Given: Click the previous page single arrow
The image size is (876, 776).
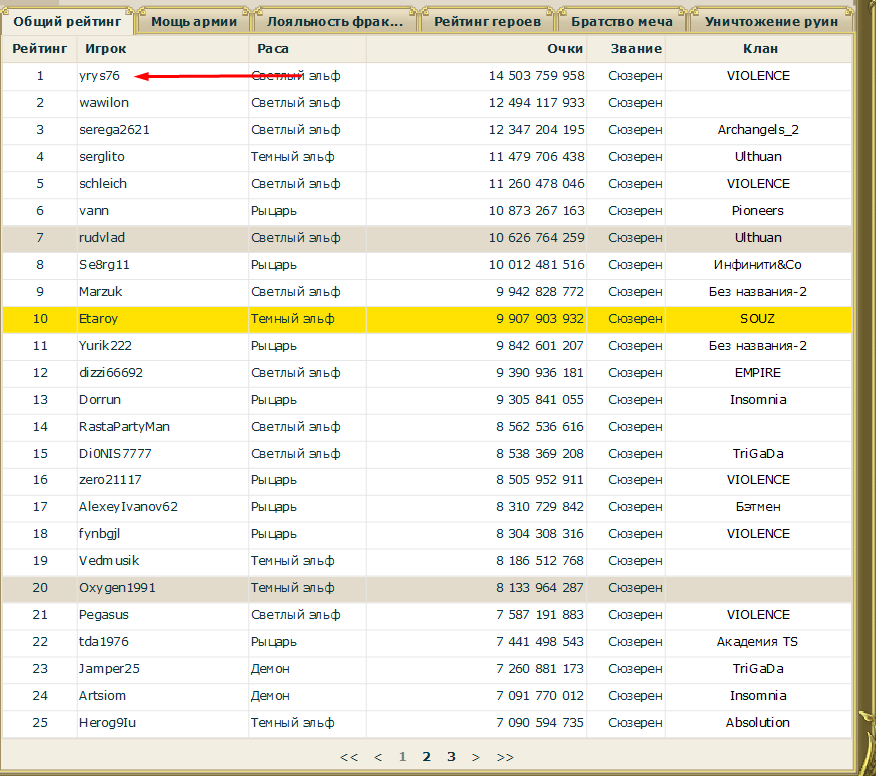Looking at the screenshot, I should coord(378,757).
